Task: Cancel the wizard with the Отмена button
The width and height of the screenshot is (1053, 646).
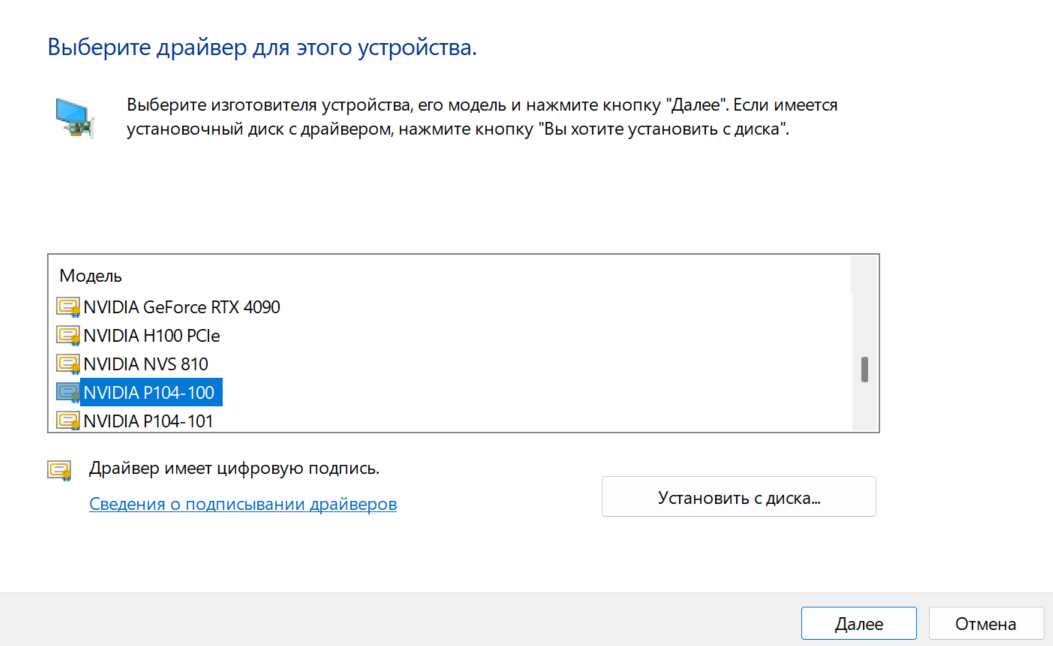Action: click(985, 624)
